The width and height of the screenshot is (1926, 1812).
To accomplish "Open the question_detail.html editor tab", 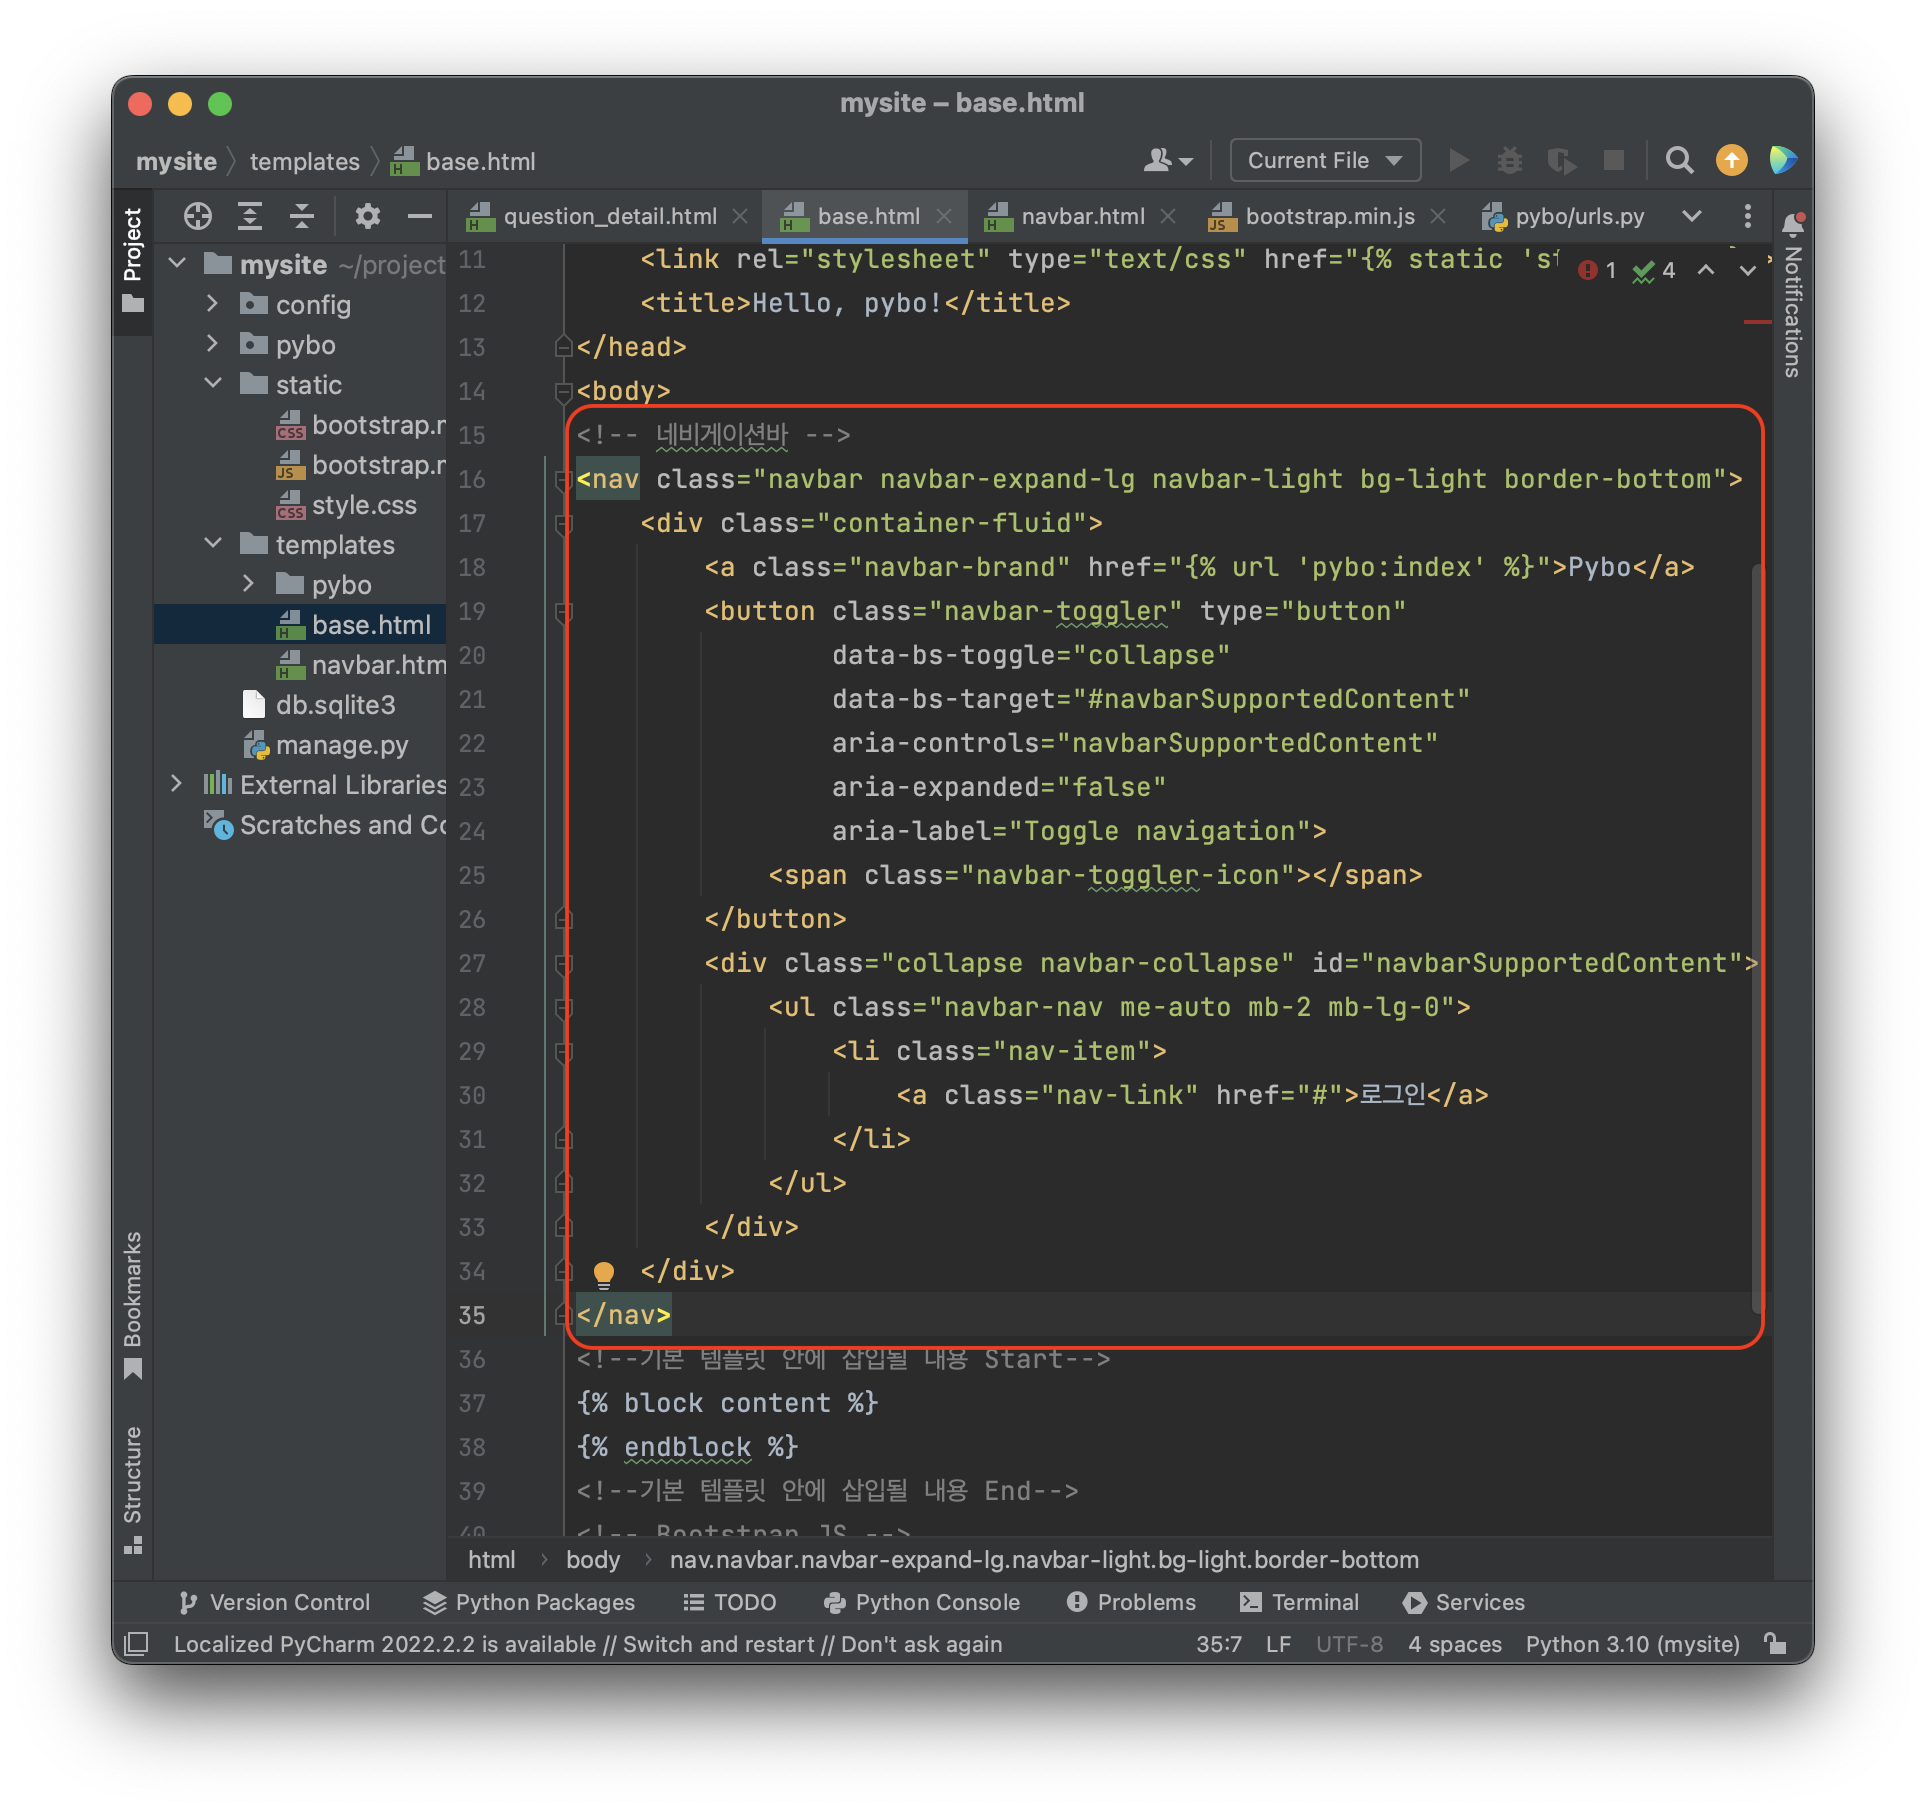I will click(x=609, y=216).
